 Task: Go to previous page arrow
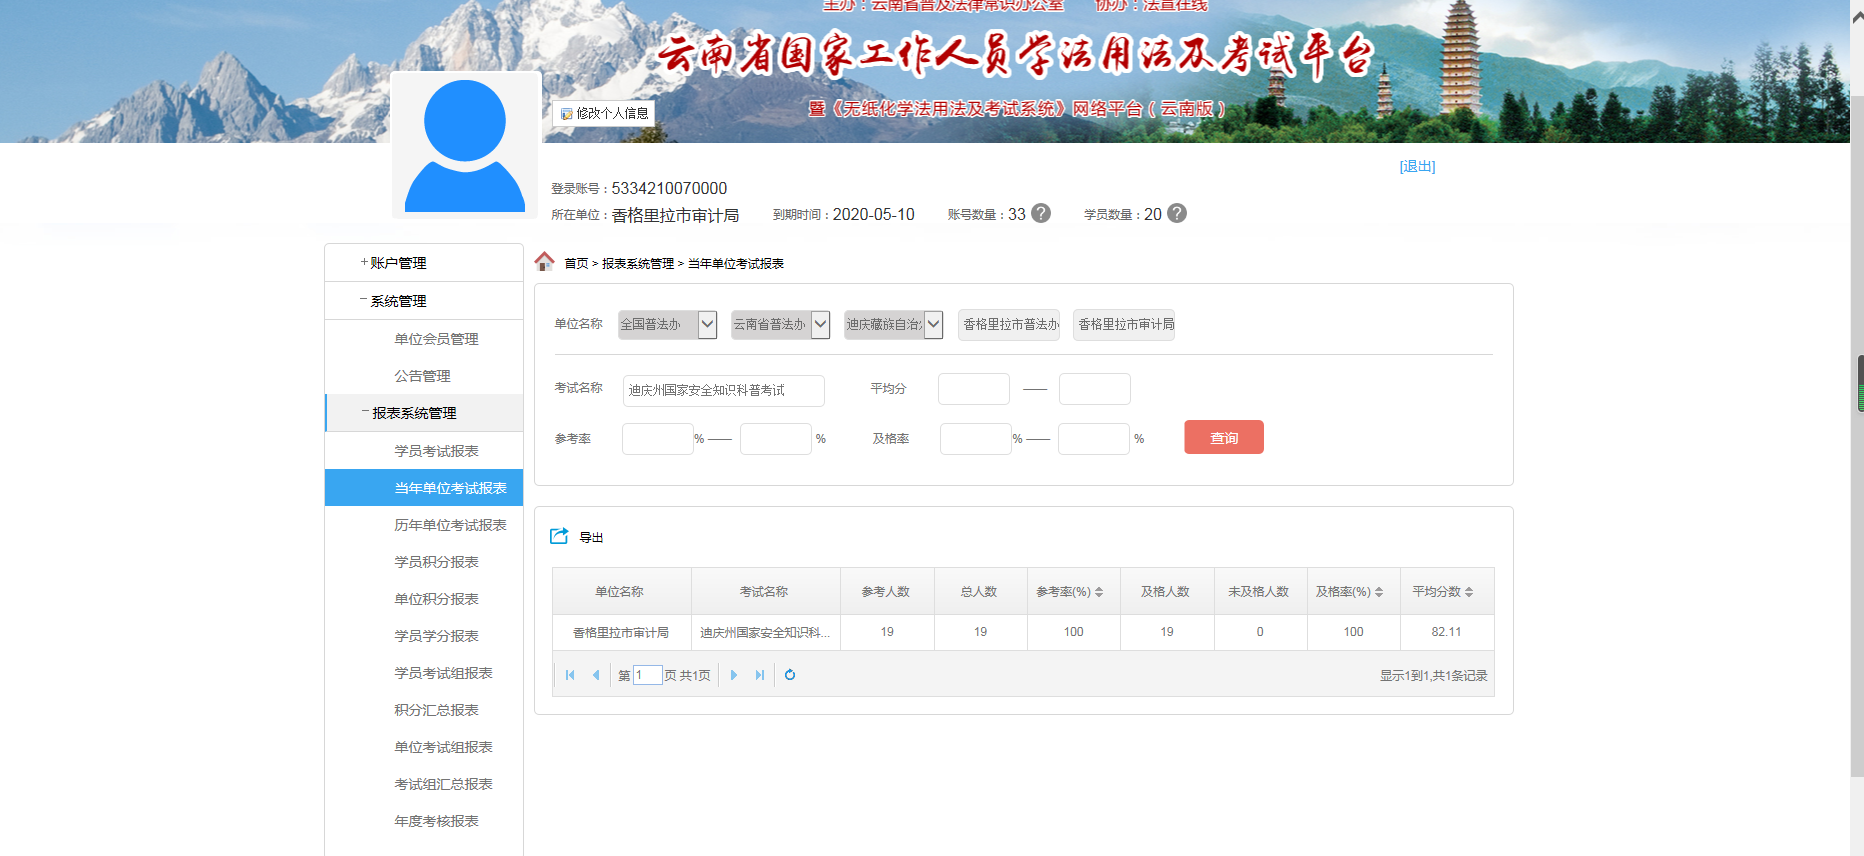click(x=596, y=675)
